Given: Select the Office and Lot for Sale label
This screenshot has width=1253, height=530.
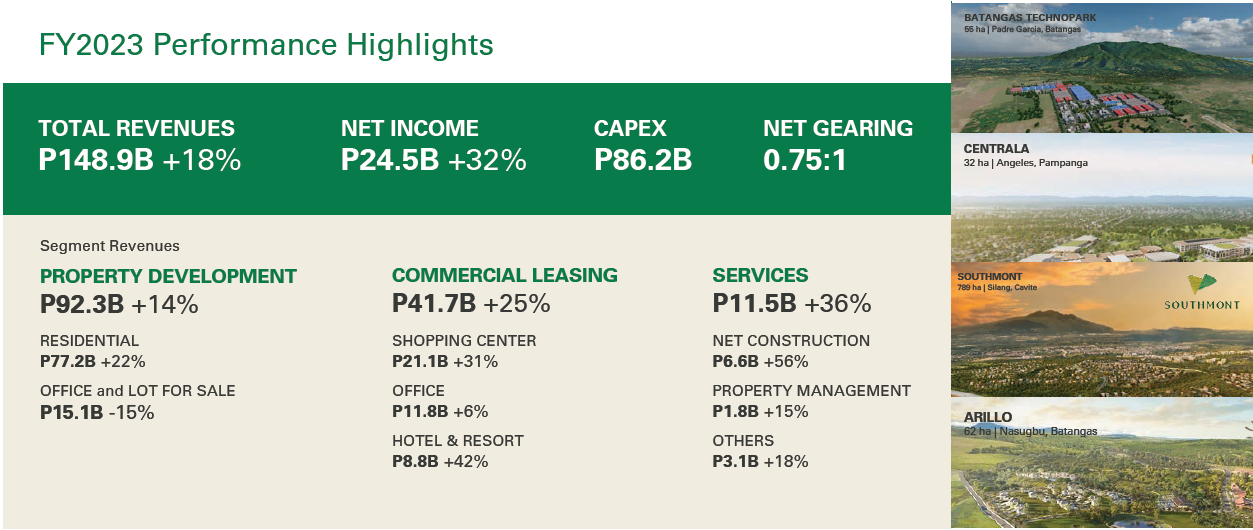Looking at the screenshot, I should pos(138,391).
